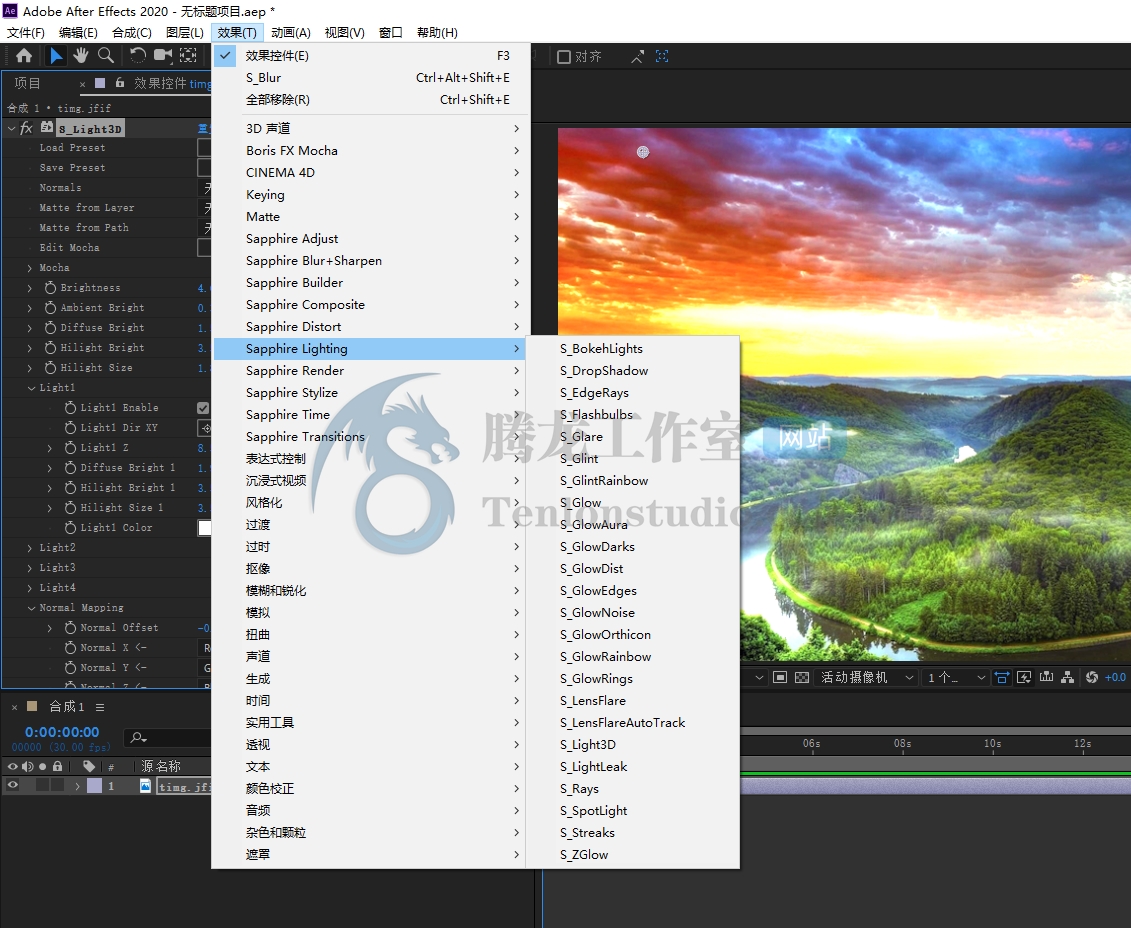The image size is (1131, 928).
Task: Collapse the Light1 property group
Action: pos(31,388)
